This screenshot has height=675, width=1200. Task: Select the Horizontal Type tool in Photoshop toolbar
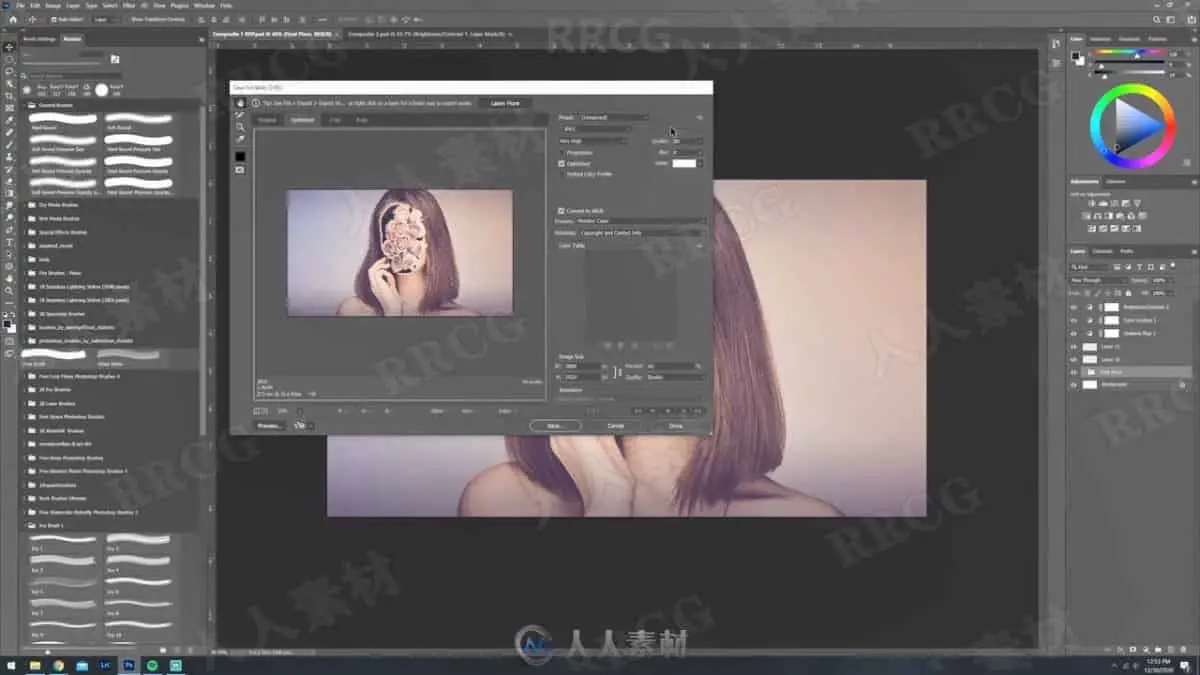10,242
